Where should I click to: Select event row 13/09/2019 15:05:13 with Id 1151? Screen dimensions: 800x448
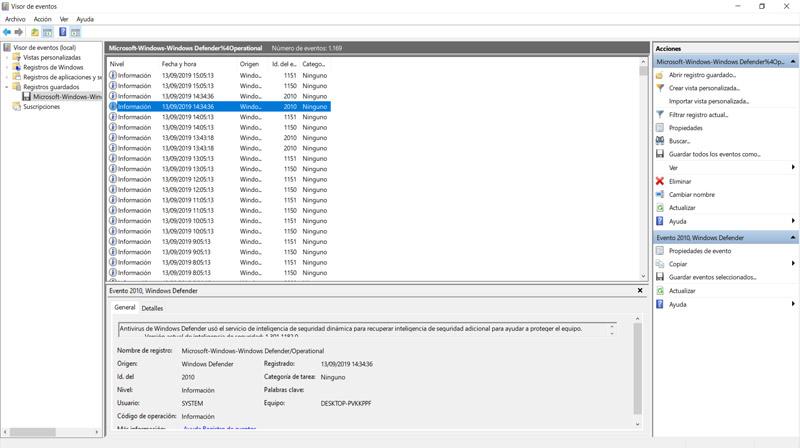pyautogui.click(x=219, y=76)
